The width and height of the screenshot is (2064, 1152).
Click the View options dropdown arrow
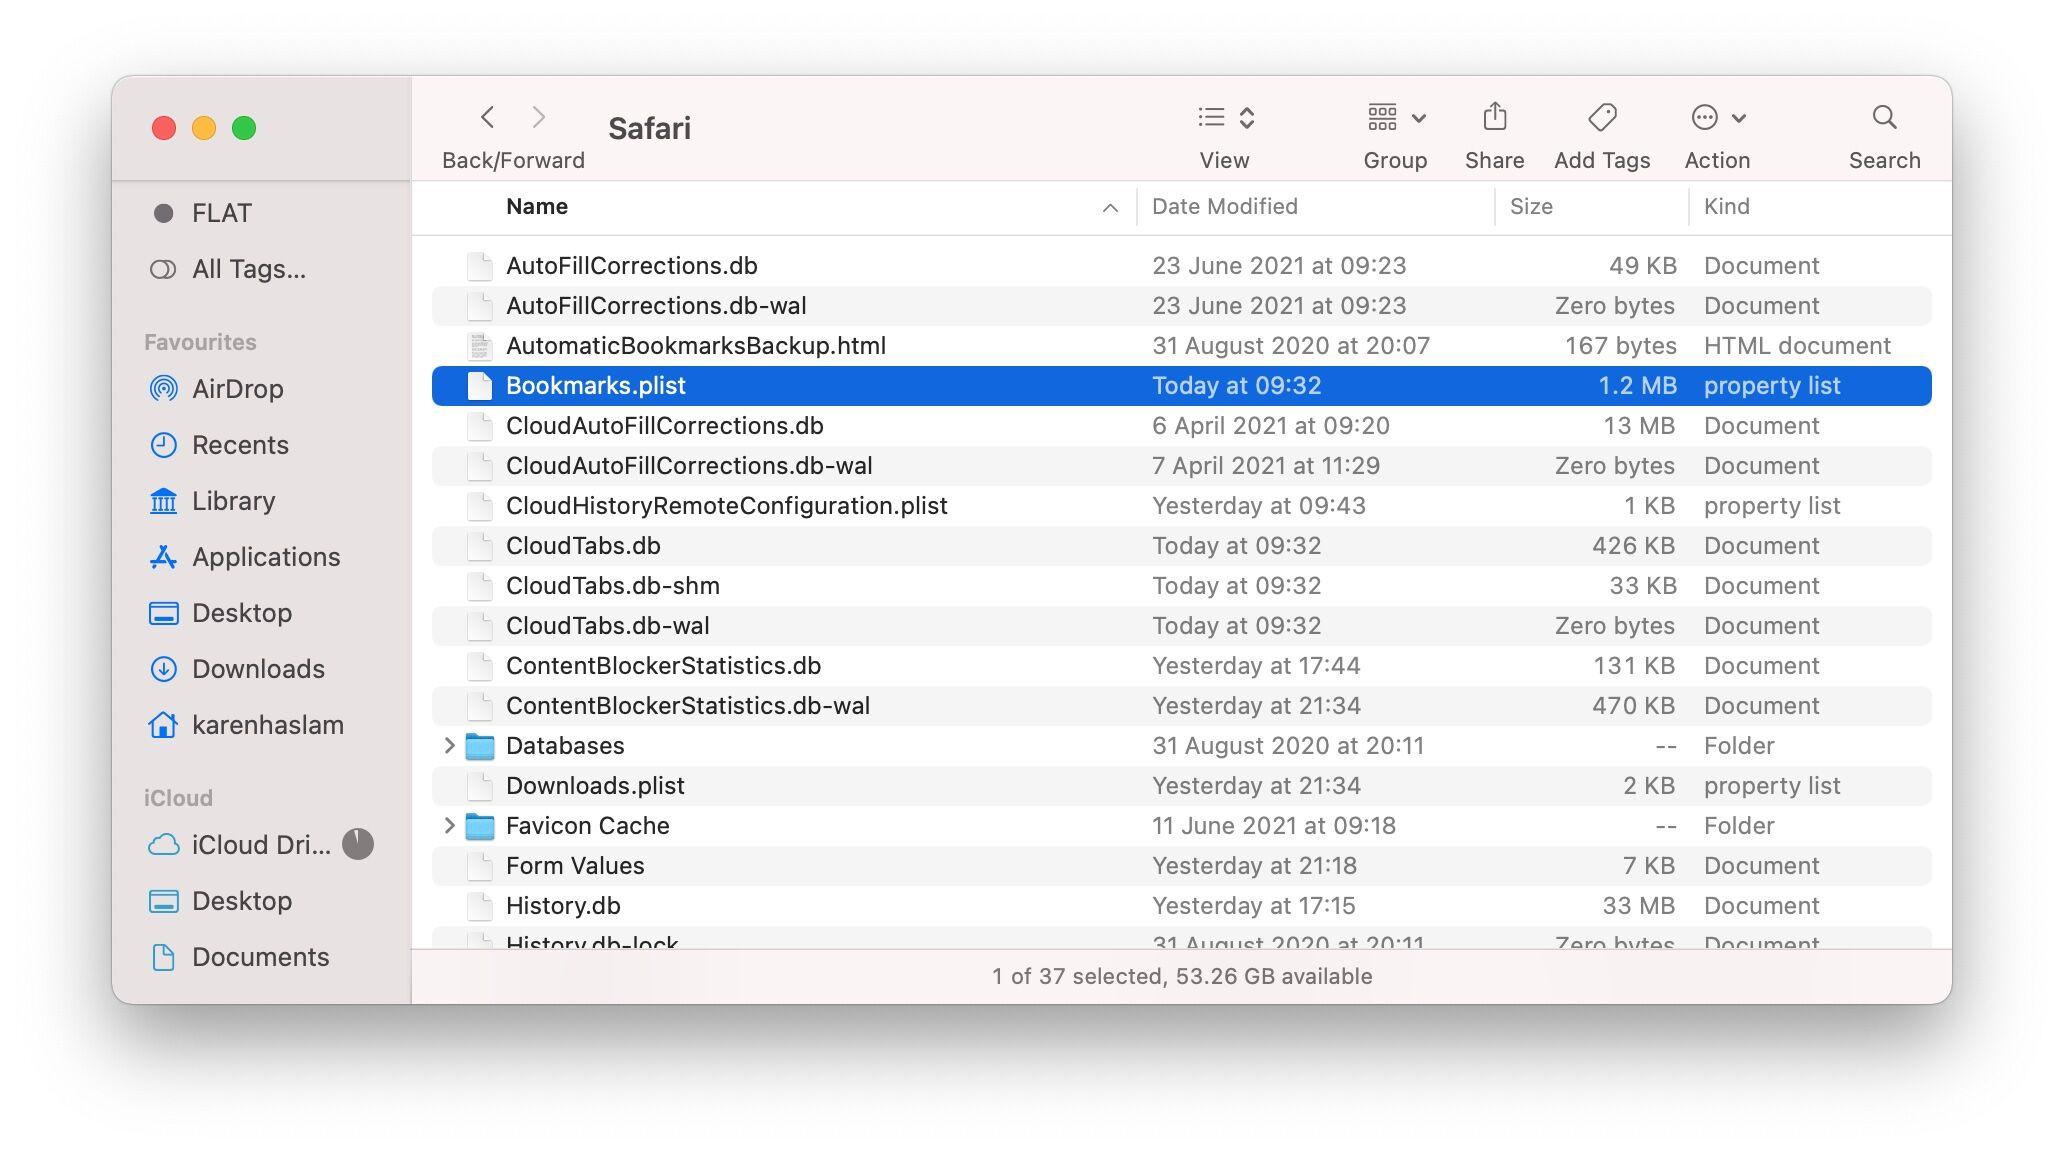[1245, 118]
